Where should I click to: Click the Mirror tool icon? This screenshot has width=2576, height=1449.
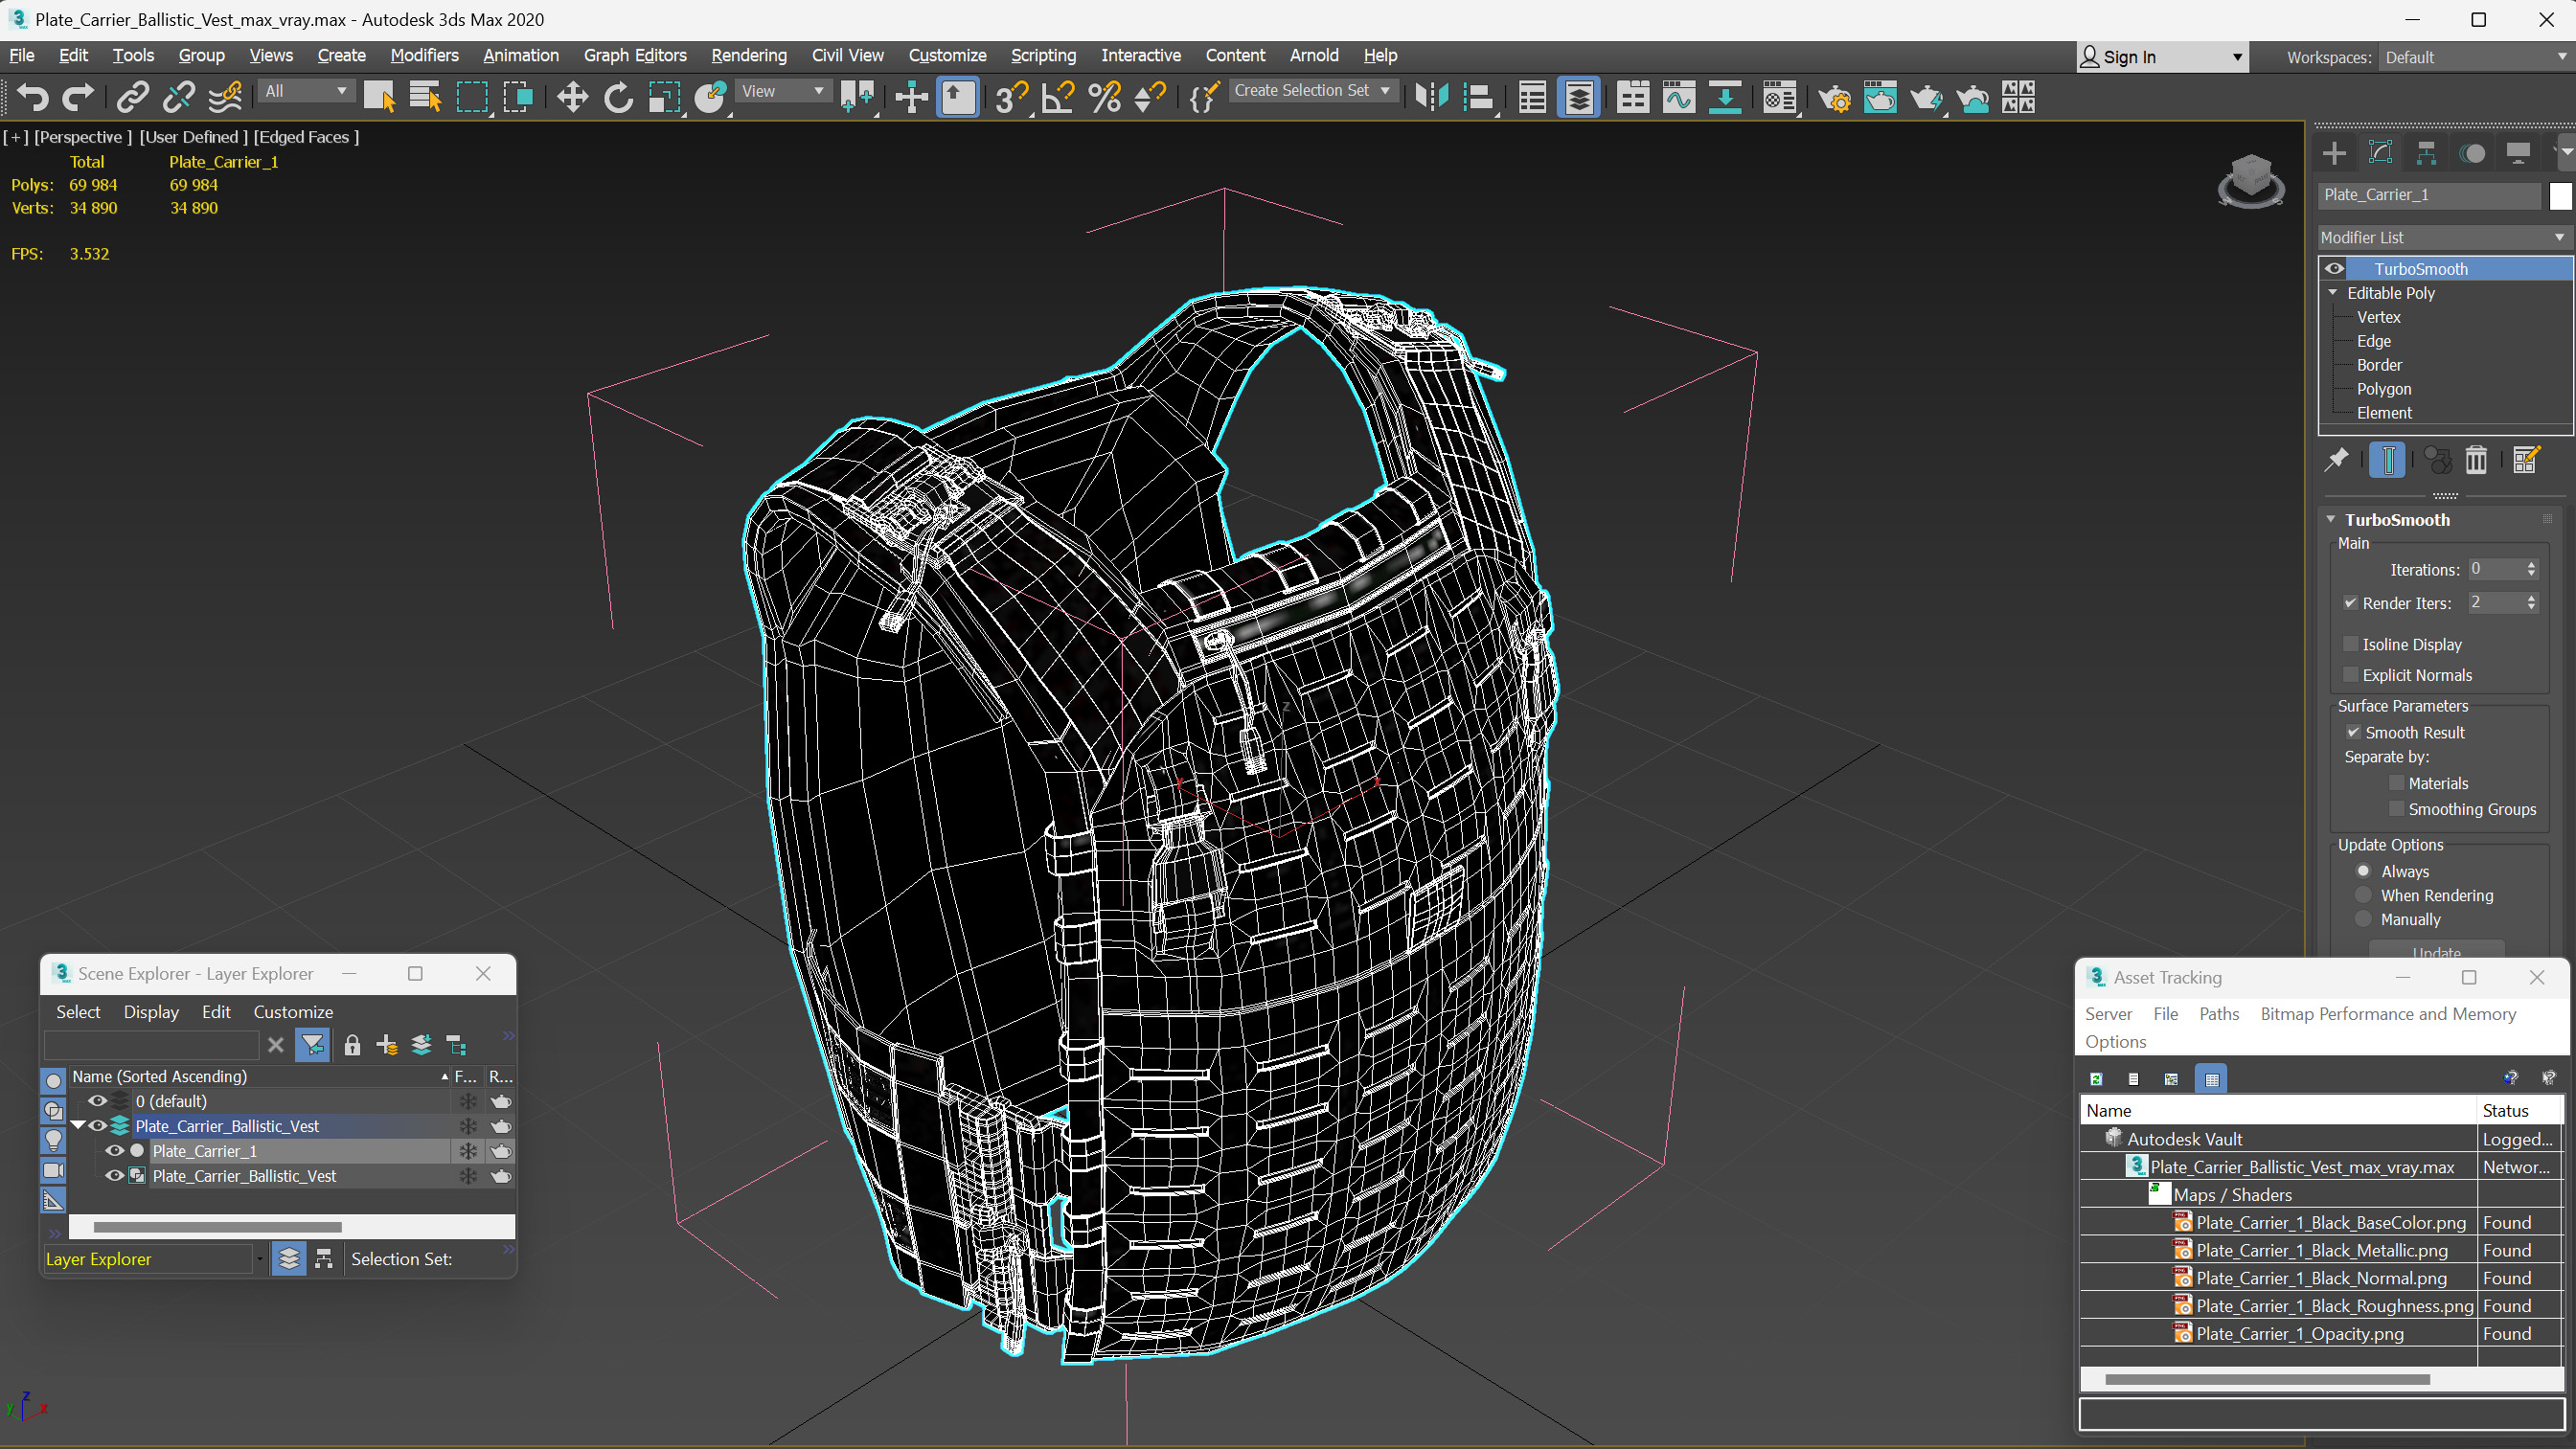pos(1432,97)
